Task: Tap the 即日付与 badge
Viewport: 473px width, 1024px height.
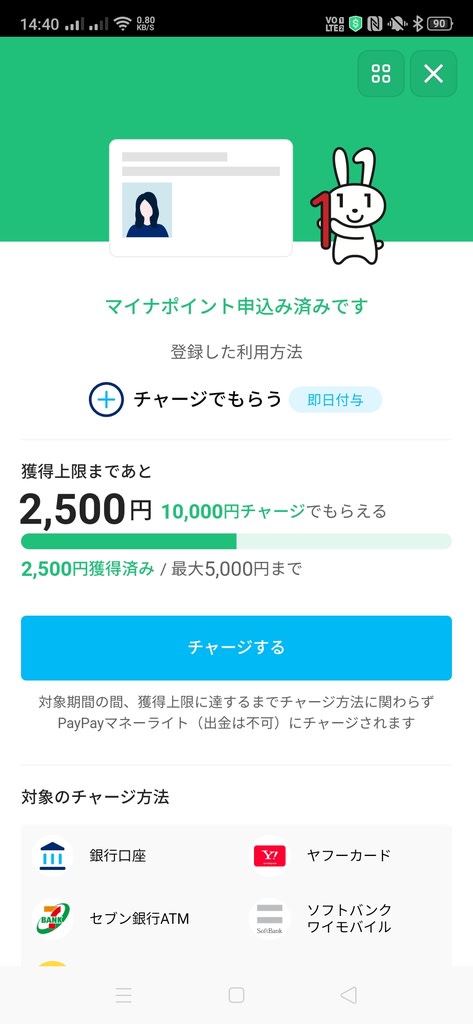Action: 335,400
